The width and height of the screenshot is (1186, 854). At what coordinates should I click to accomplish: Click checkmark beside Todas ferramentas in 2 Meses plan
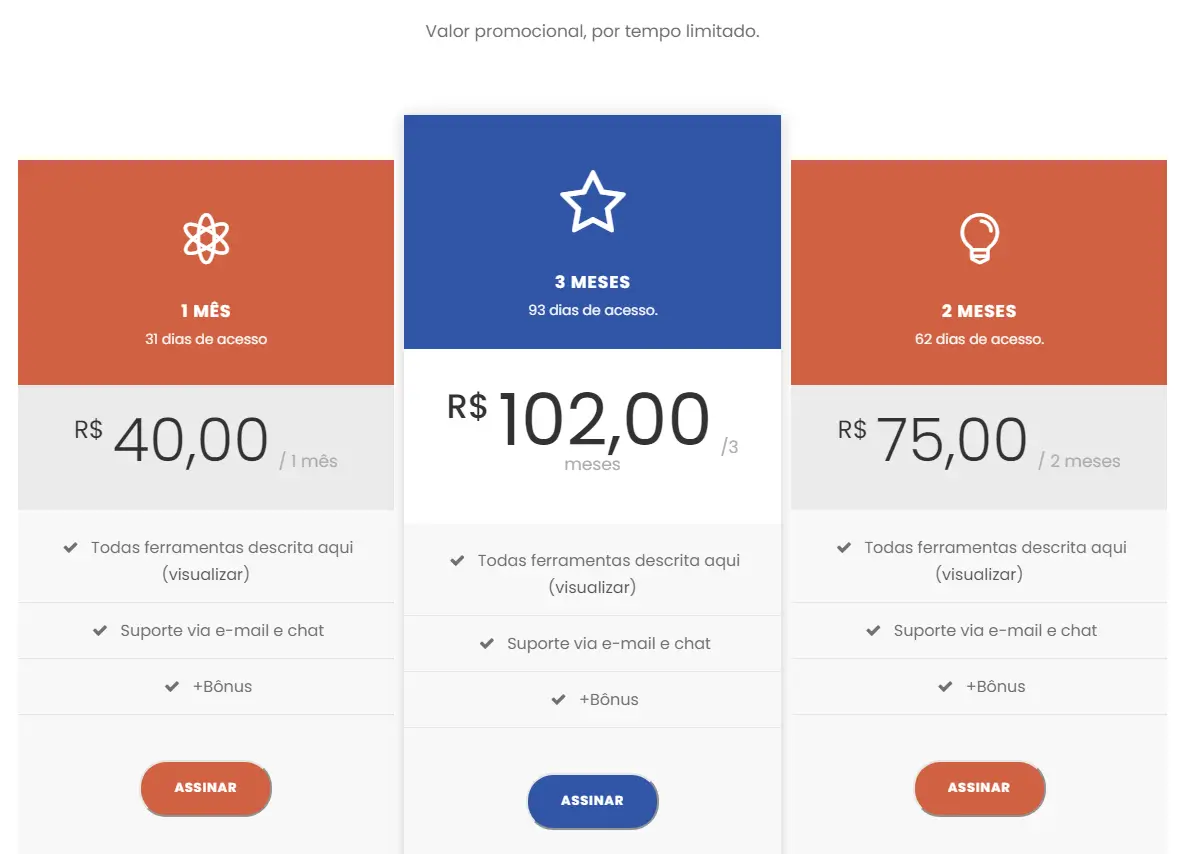[x=844, y=547]
